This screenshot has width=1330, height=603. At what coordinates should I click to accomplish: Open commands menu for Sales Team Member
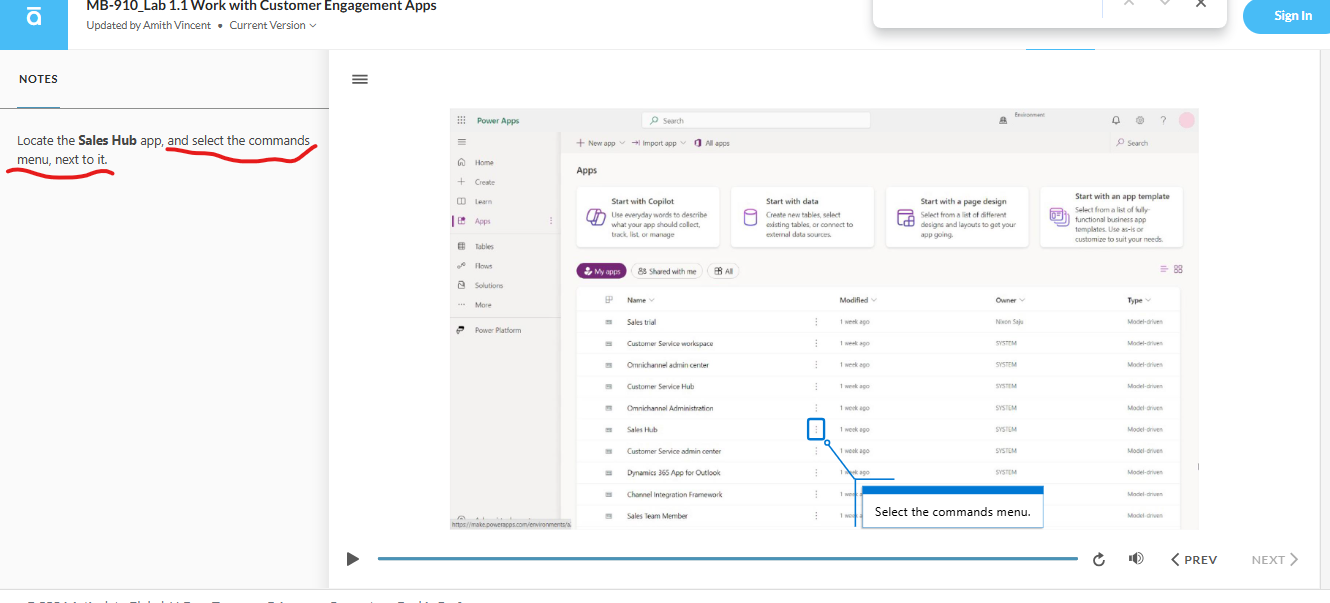pyautogui.click(x=816, y=516)
